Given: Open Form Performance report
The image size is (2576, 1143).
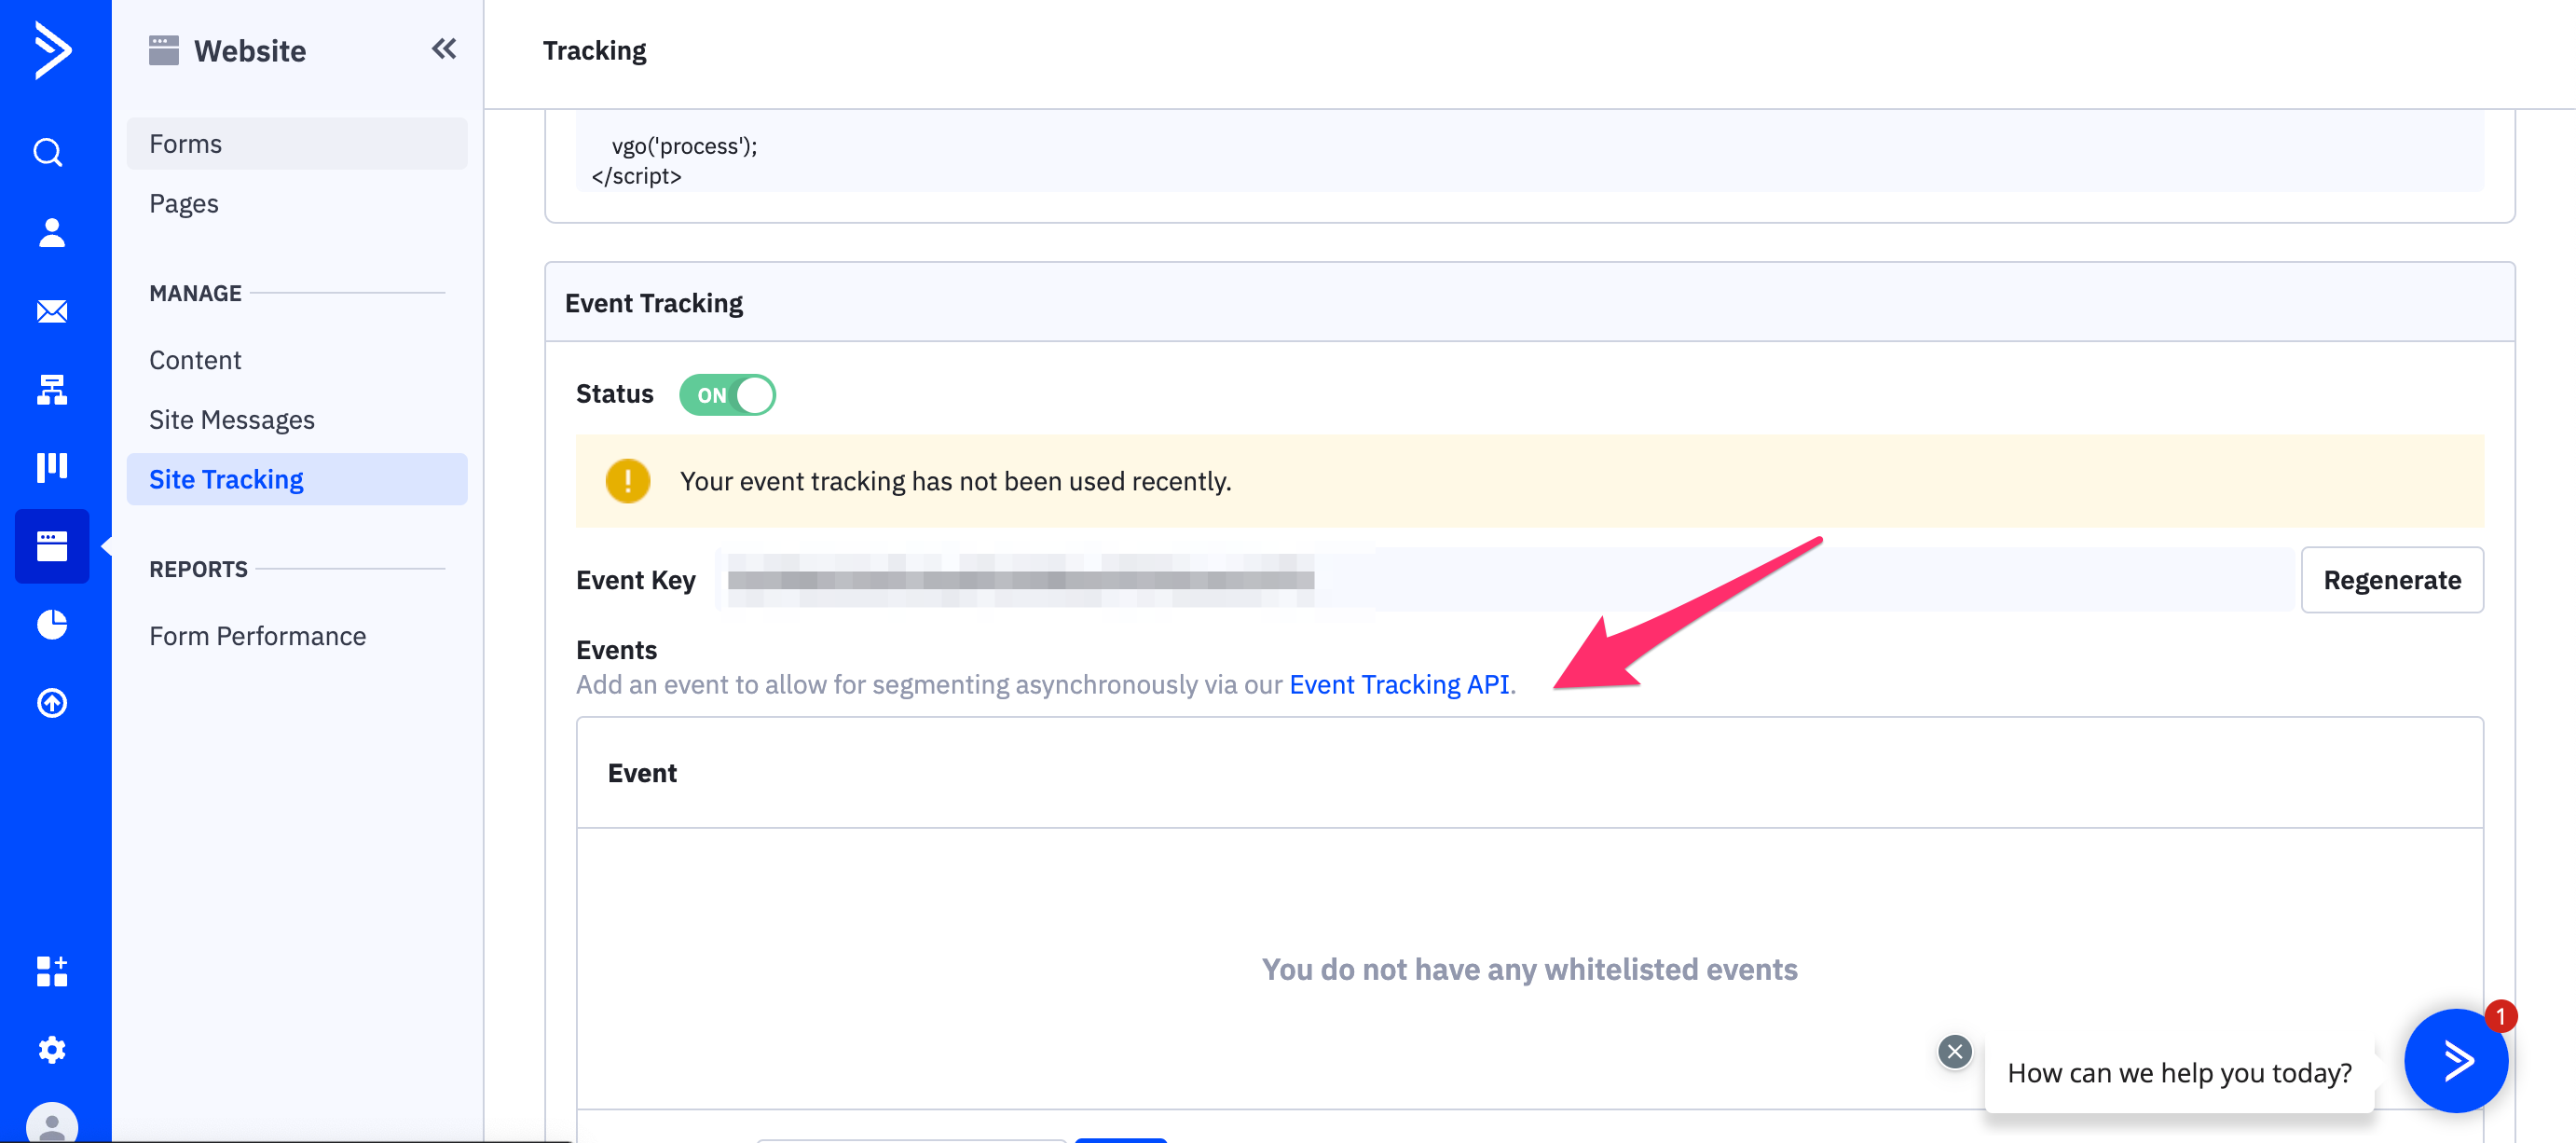Looking at the screenshot, I should (257, 636).
